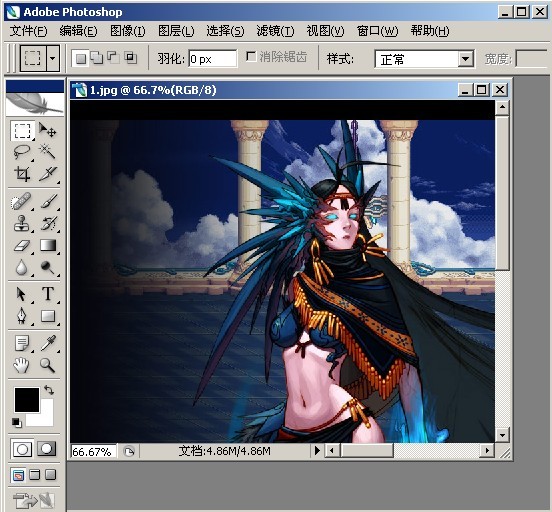Screen dimensions: 552x512
Task: Select the Healing Brush tool
Action: (x=22, y=201)
